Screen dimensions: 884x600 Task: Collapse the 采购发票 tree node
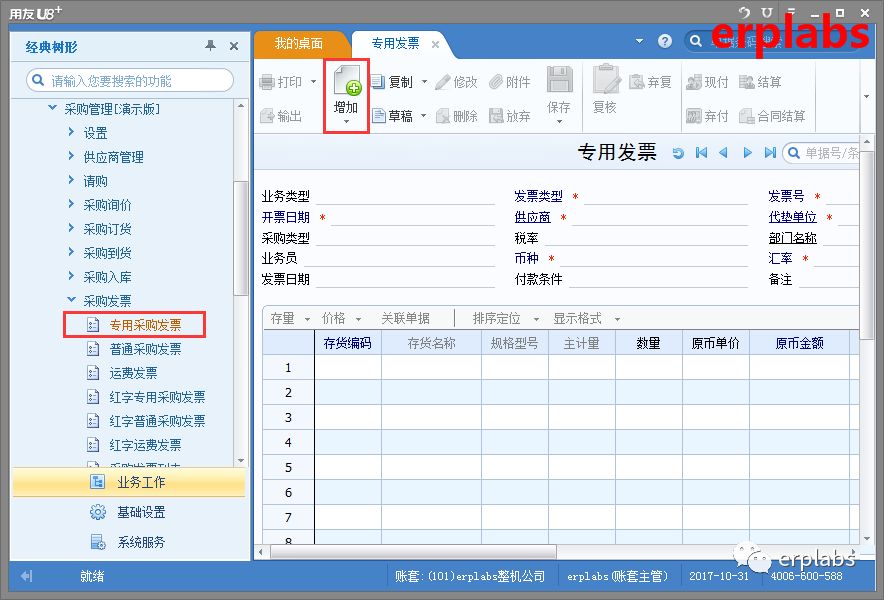(71, 299)
